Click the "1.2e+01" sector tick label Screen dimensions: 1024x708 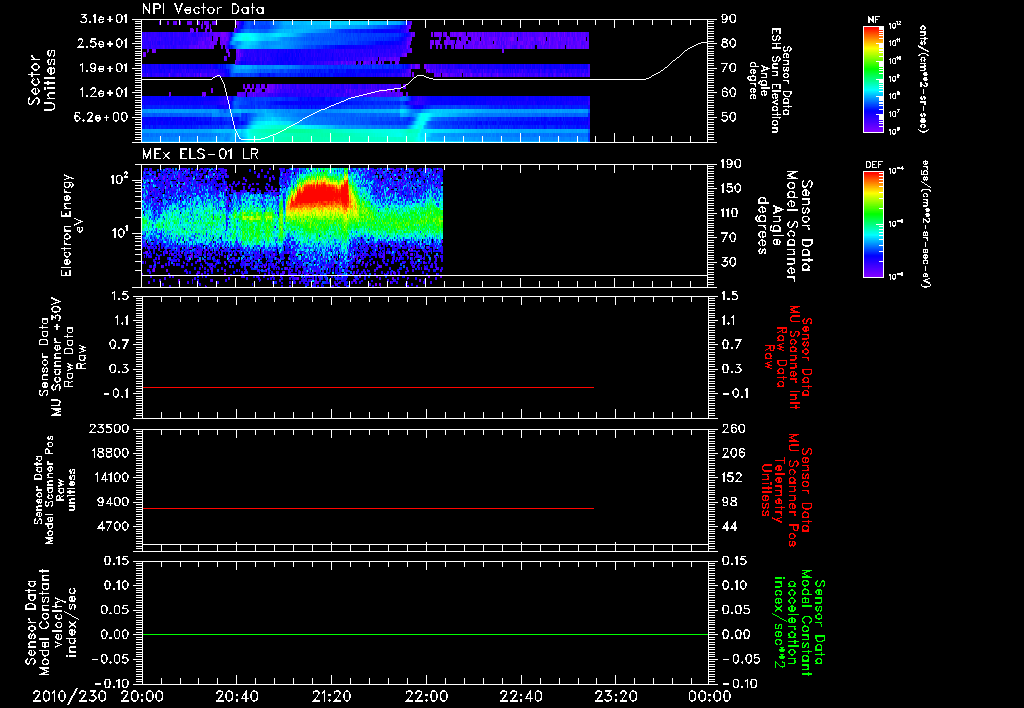tap(104, 93)
